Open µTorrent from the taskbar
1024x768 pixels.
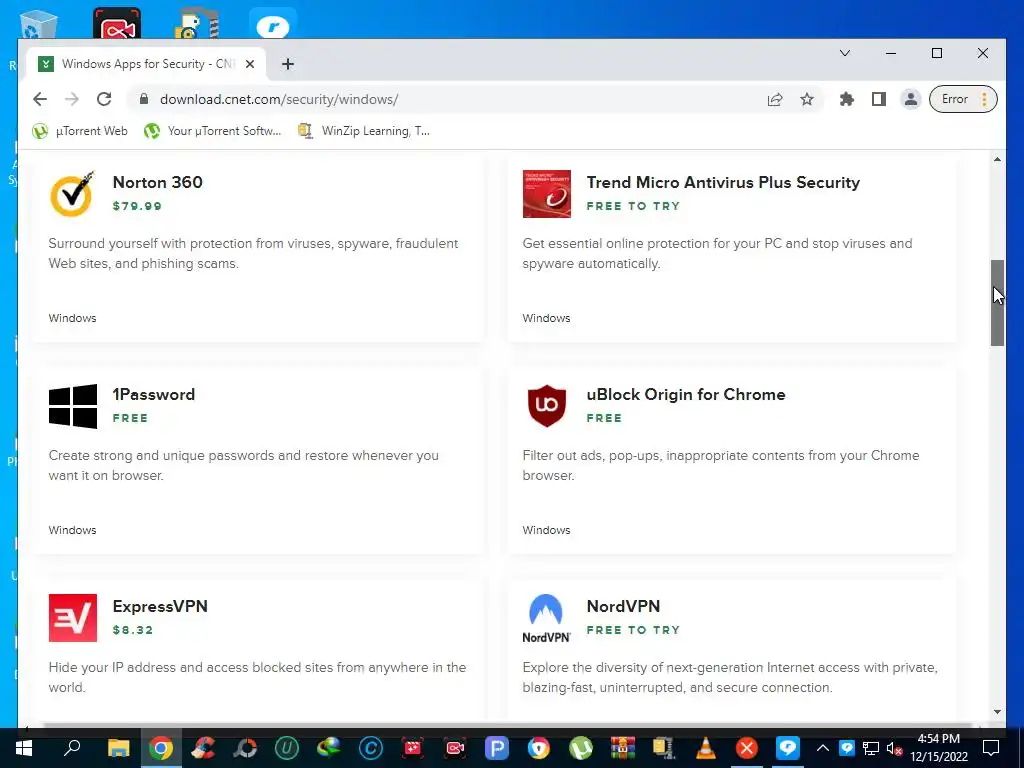(x=580, y=748)
